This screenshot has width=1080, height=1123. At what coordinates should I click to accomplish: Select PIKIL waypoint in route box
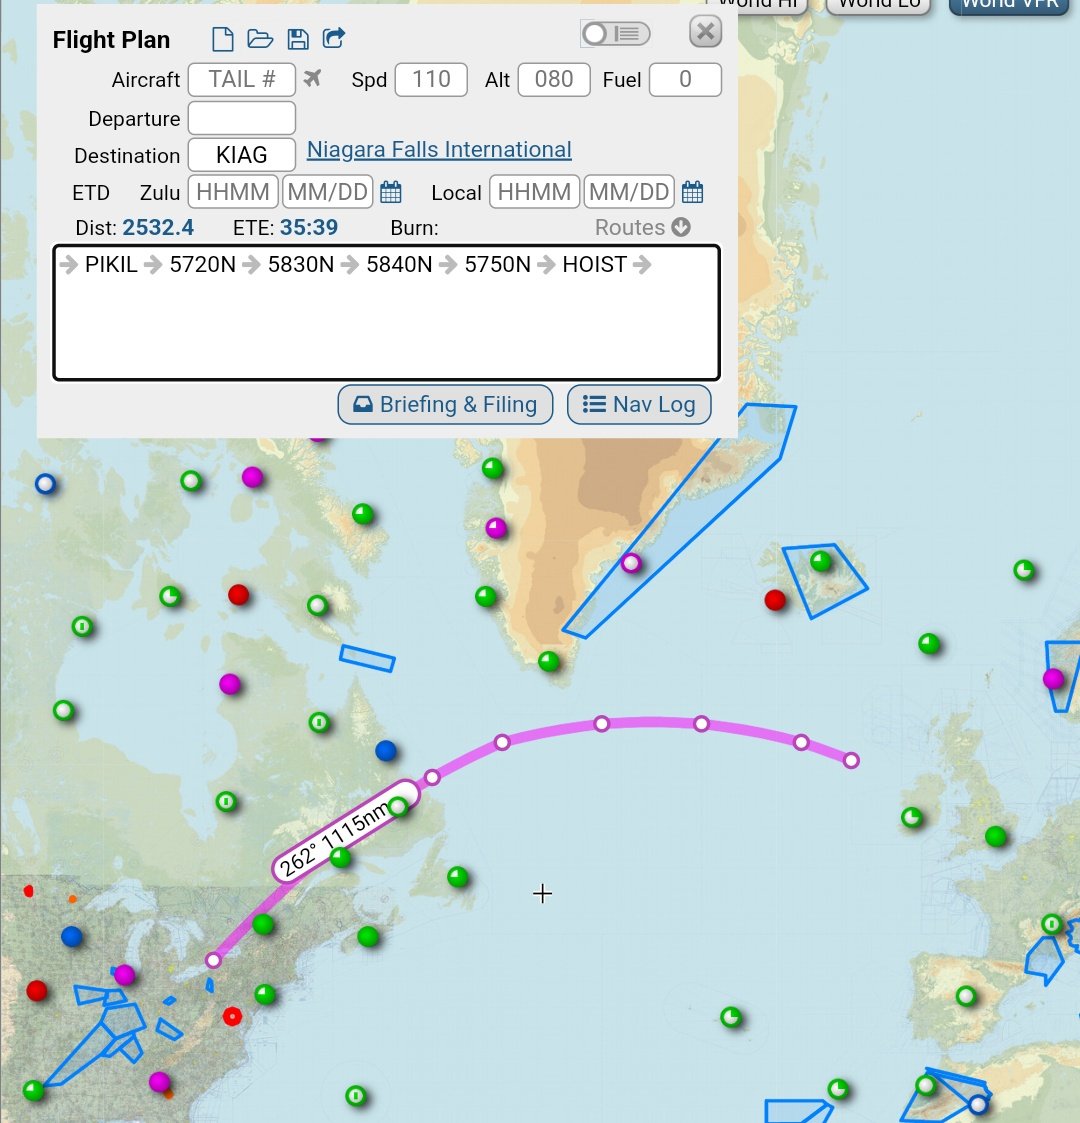coord(111,264)
